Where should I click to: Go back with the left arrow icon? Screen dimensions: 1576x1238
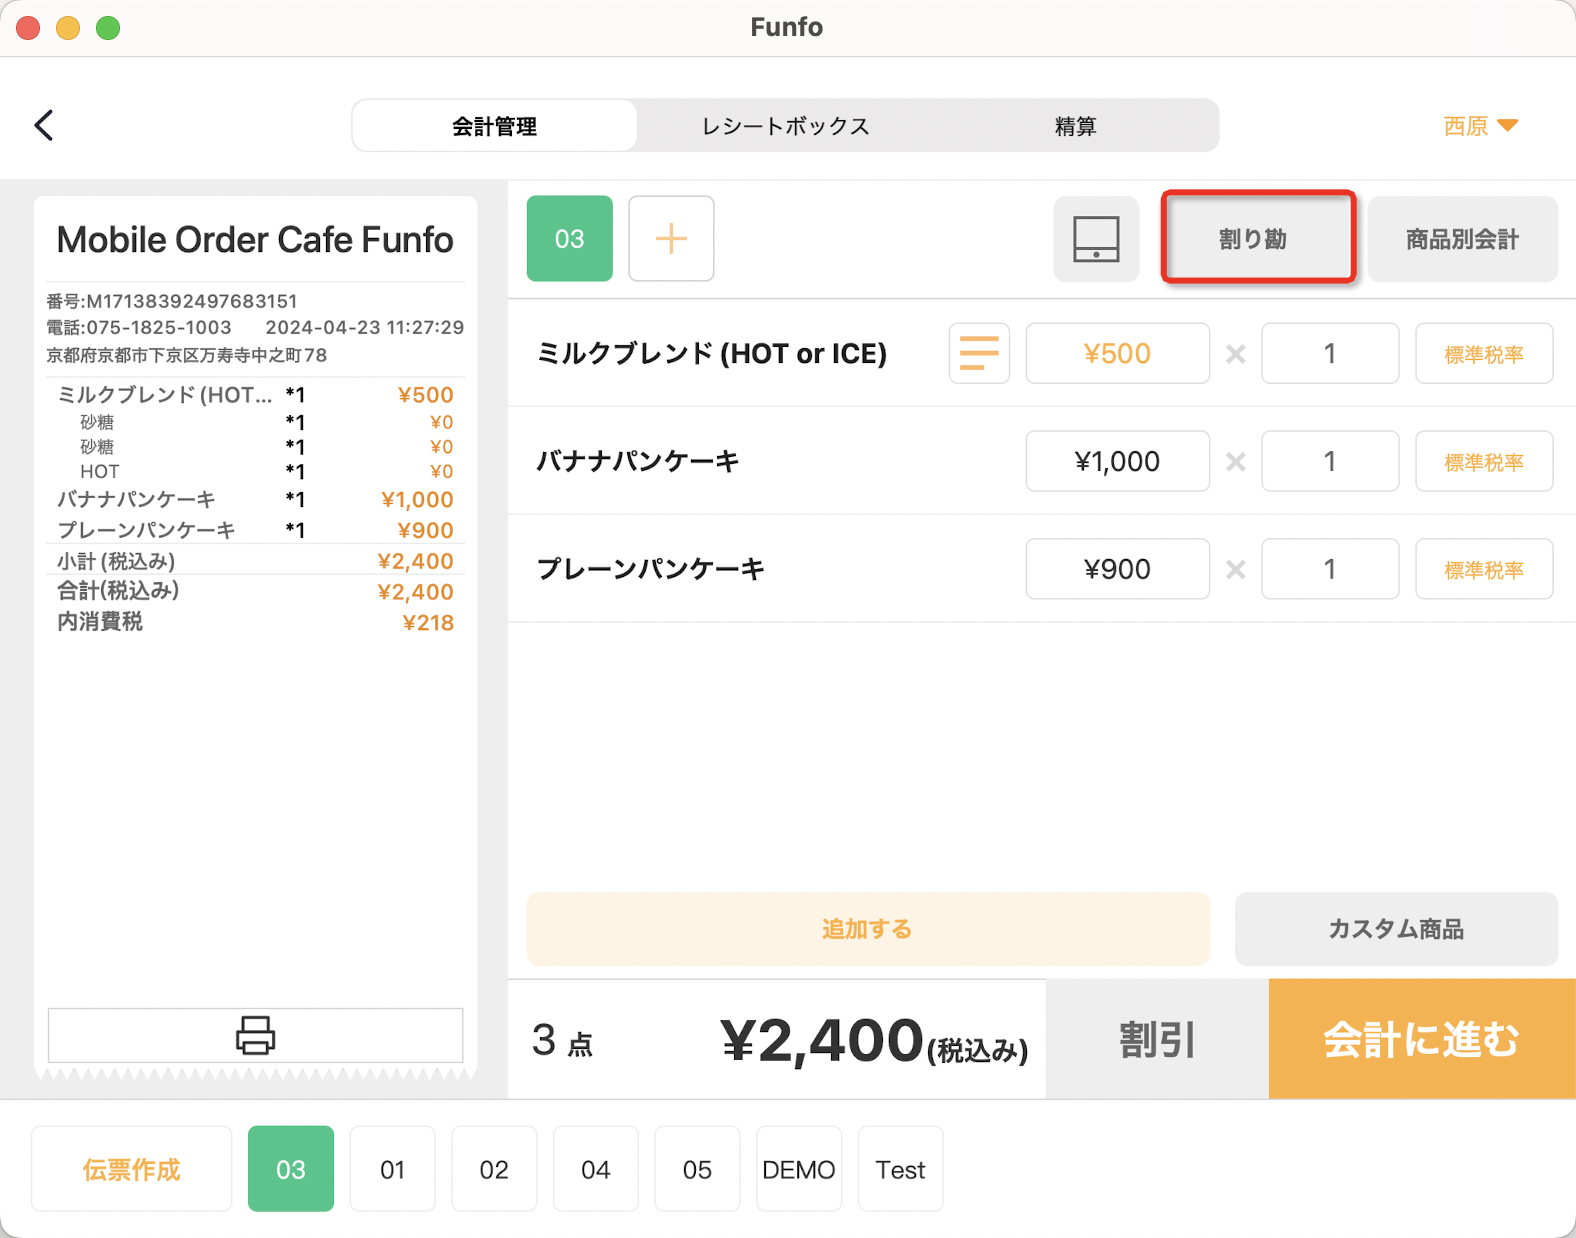click(x=43, y=126)
